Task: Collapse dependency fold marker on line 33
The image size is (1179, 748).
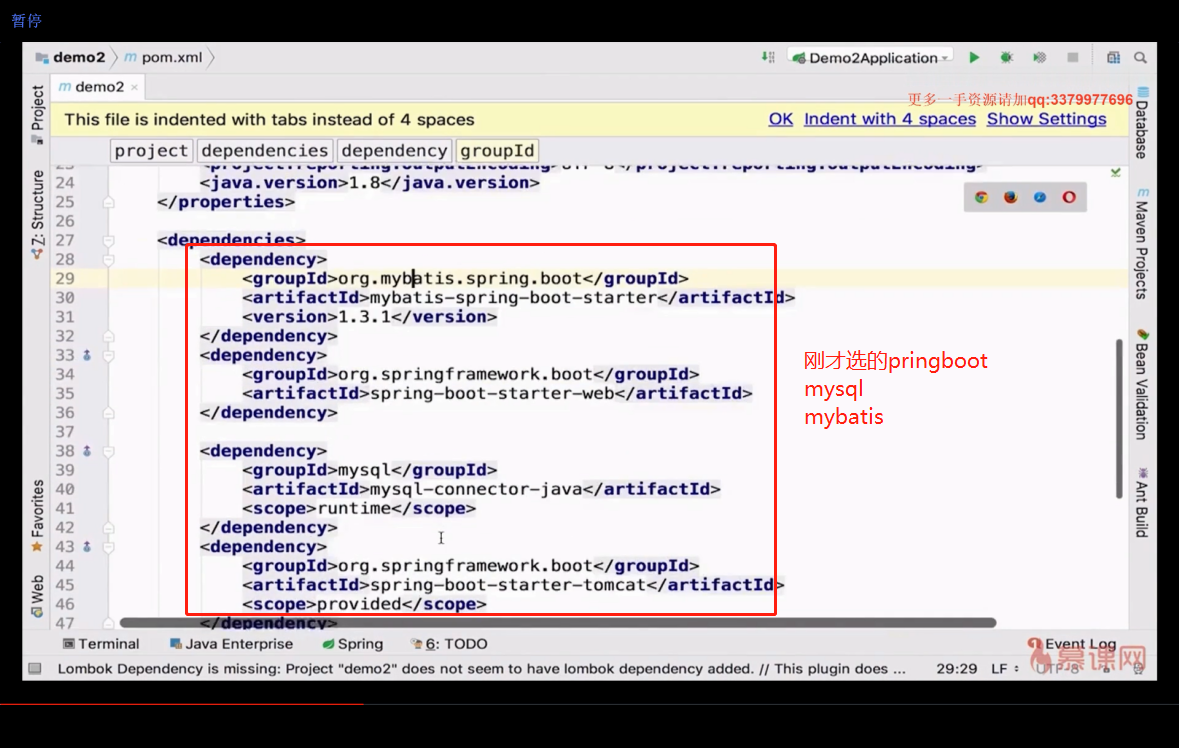Action: tap(109, 356)
